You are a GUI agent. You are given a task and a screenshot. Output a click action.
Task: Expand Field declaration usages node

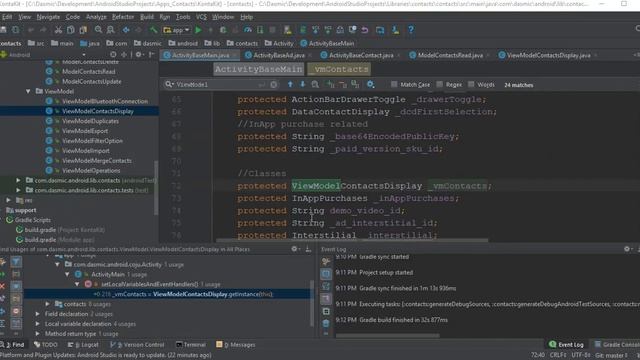coord(38,314)
